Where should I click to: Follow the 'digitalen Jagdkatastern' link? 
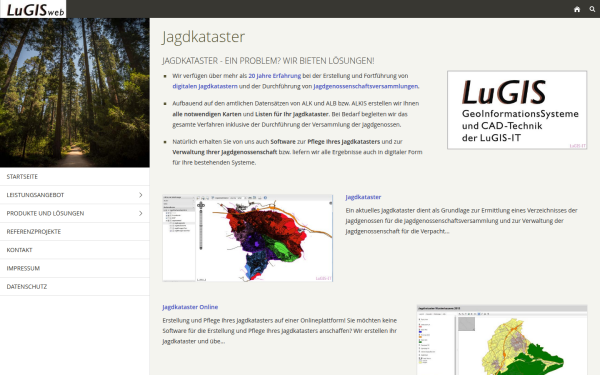[x=205, y=86]
